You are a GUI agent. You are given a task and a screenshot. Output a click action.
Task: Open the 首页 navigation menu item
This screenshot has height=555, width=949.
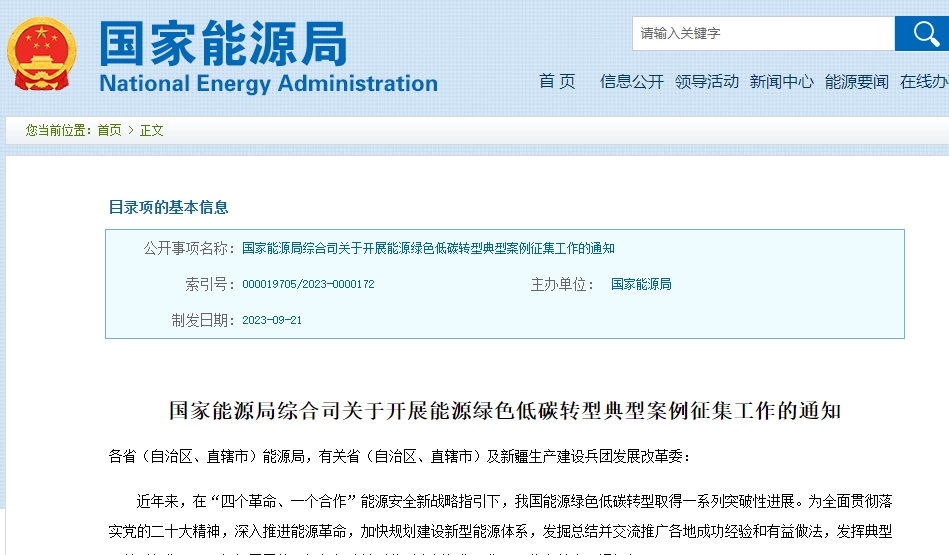[x=557, y=82]
